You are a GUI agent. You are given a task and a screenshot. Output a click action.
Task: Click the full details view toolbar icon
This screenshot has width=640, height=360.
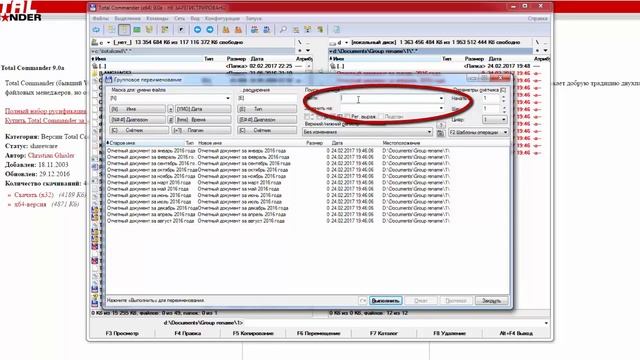point(124,30)
